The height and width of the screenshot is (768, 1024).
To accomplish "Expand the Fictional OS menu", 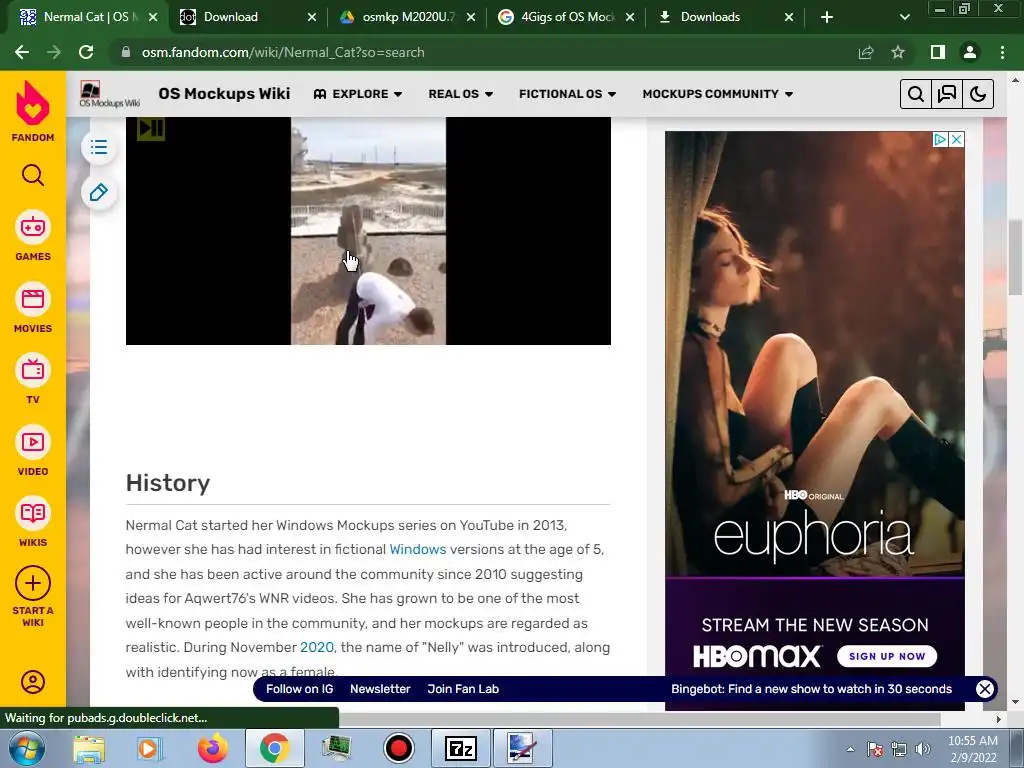I will tap(568, 94).
